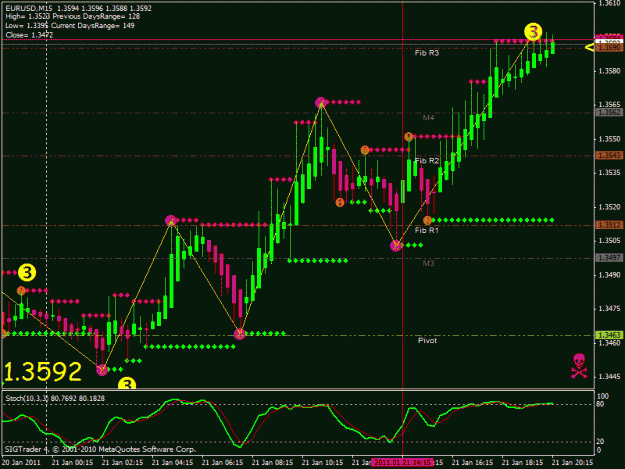Click the stochastic 20 level scale label
The width and height of the screenshot is (625, 469).
click(x=601, y=442)
